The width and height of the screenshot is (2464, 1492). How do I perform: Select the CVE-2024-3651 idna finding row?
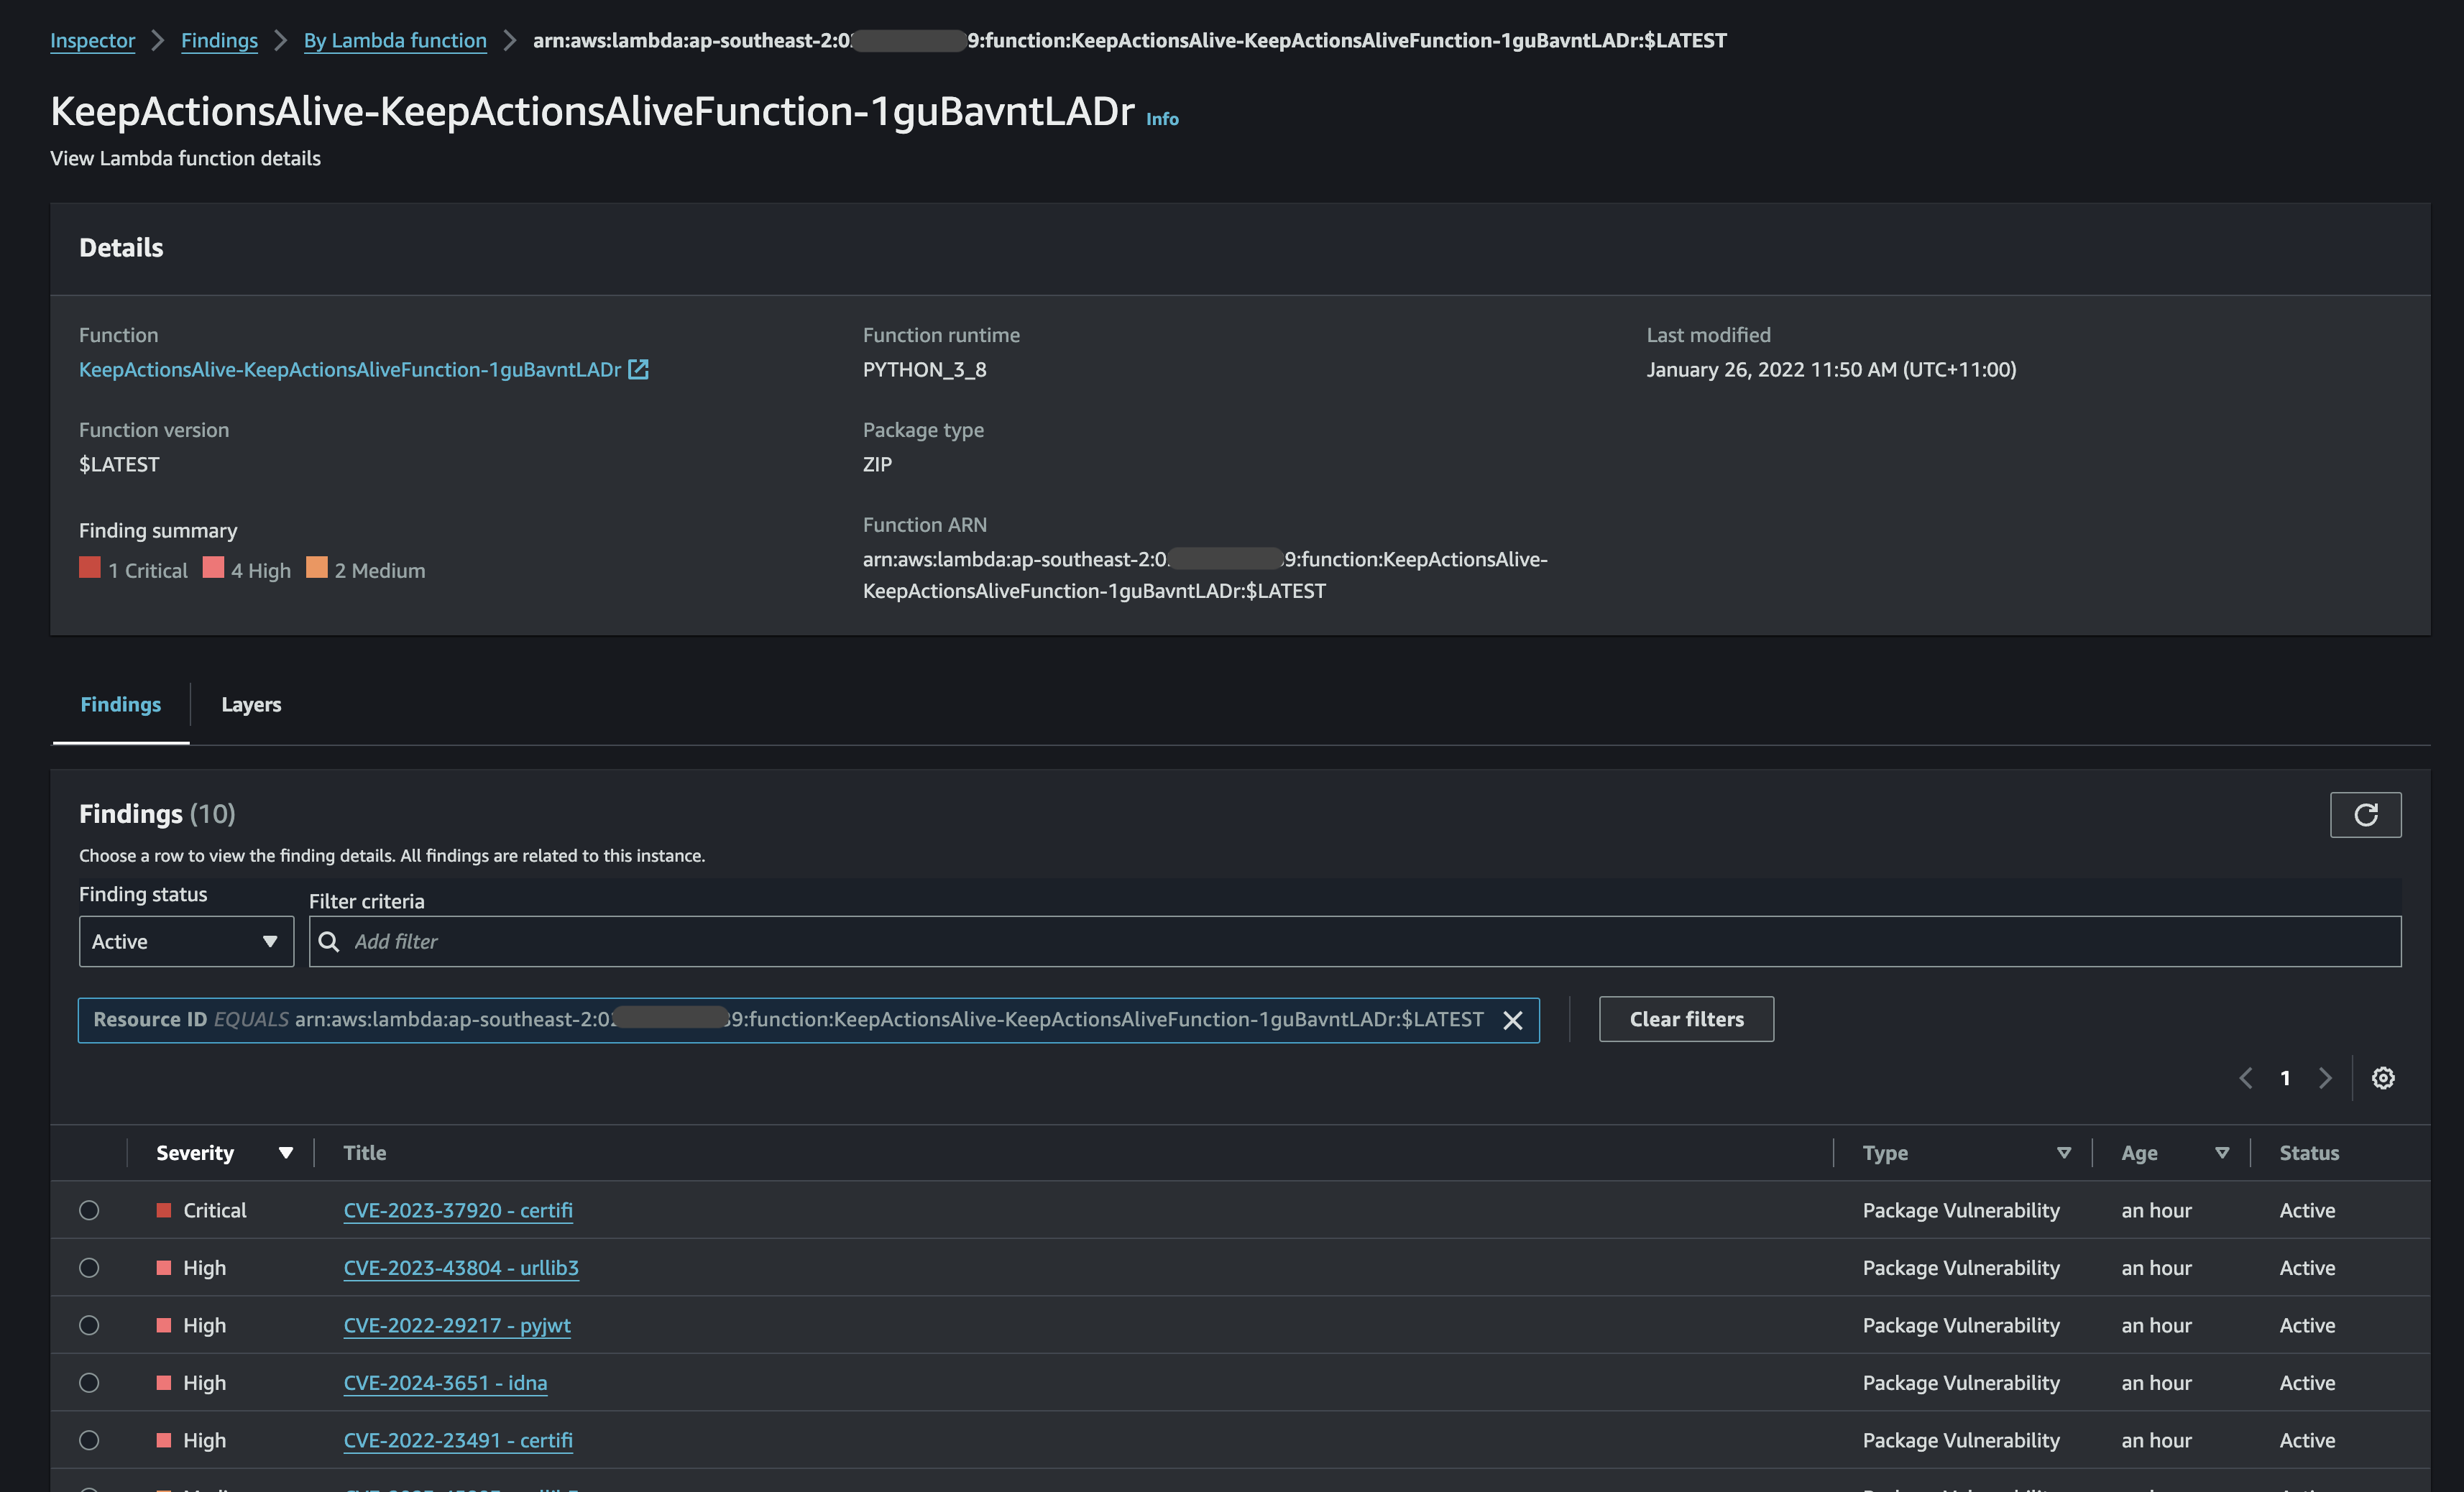89,1382
